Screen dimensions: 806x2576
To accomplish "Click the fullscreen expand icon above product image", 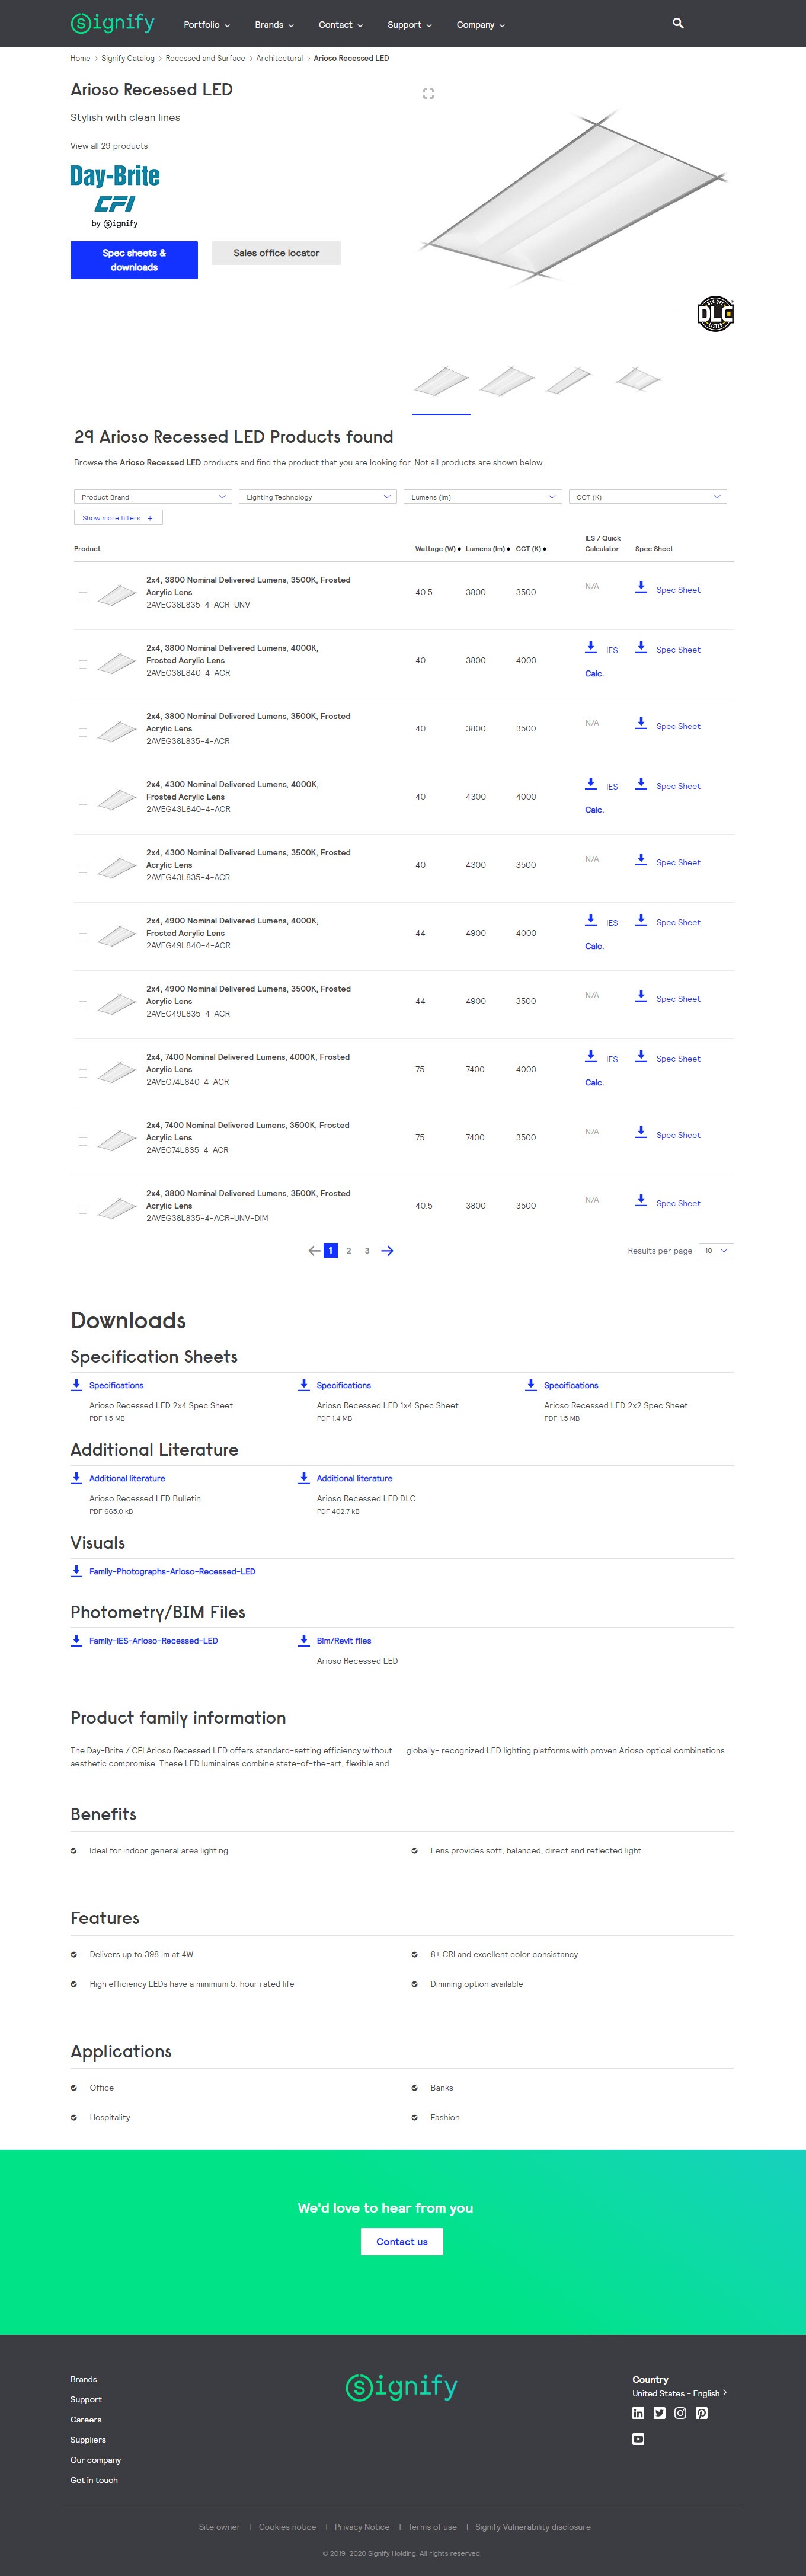I will pos(428,94).
